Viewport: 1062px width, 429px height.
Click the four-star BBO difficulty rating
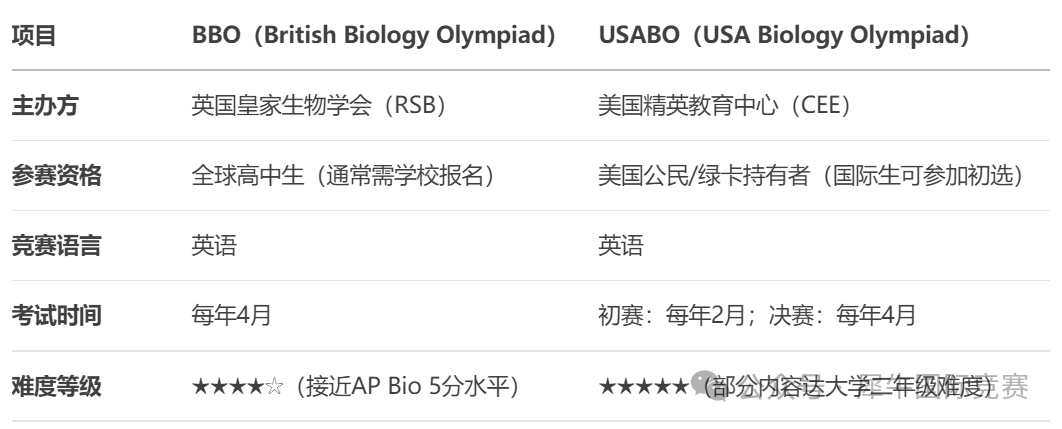pyautogui.click(x=238, y=387)
